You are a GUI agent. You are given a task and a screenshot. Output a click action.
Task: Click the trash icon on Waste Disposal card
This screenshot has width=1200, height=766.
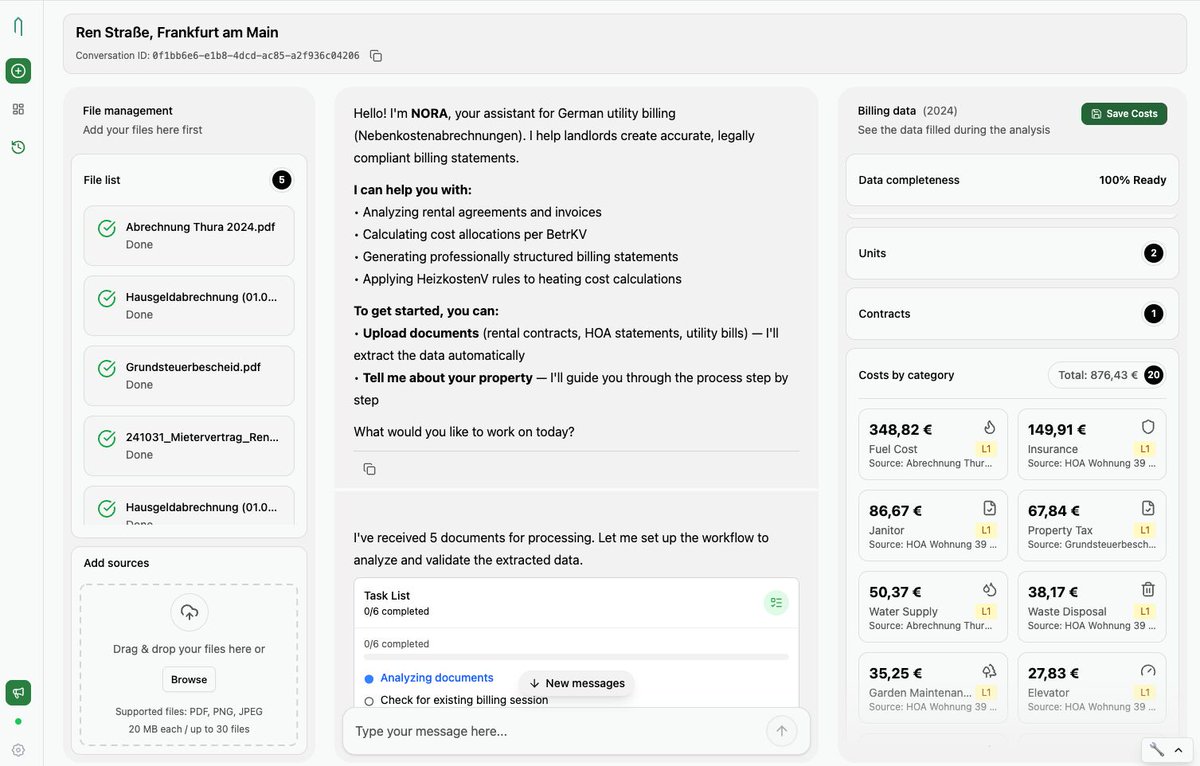1148,589
